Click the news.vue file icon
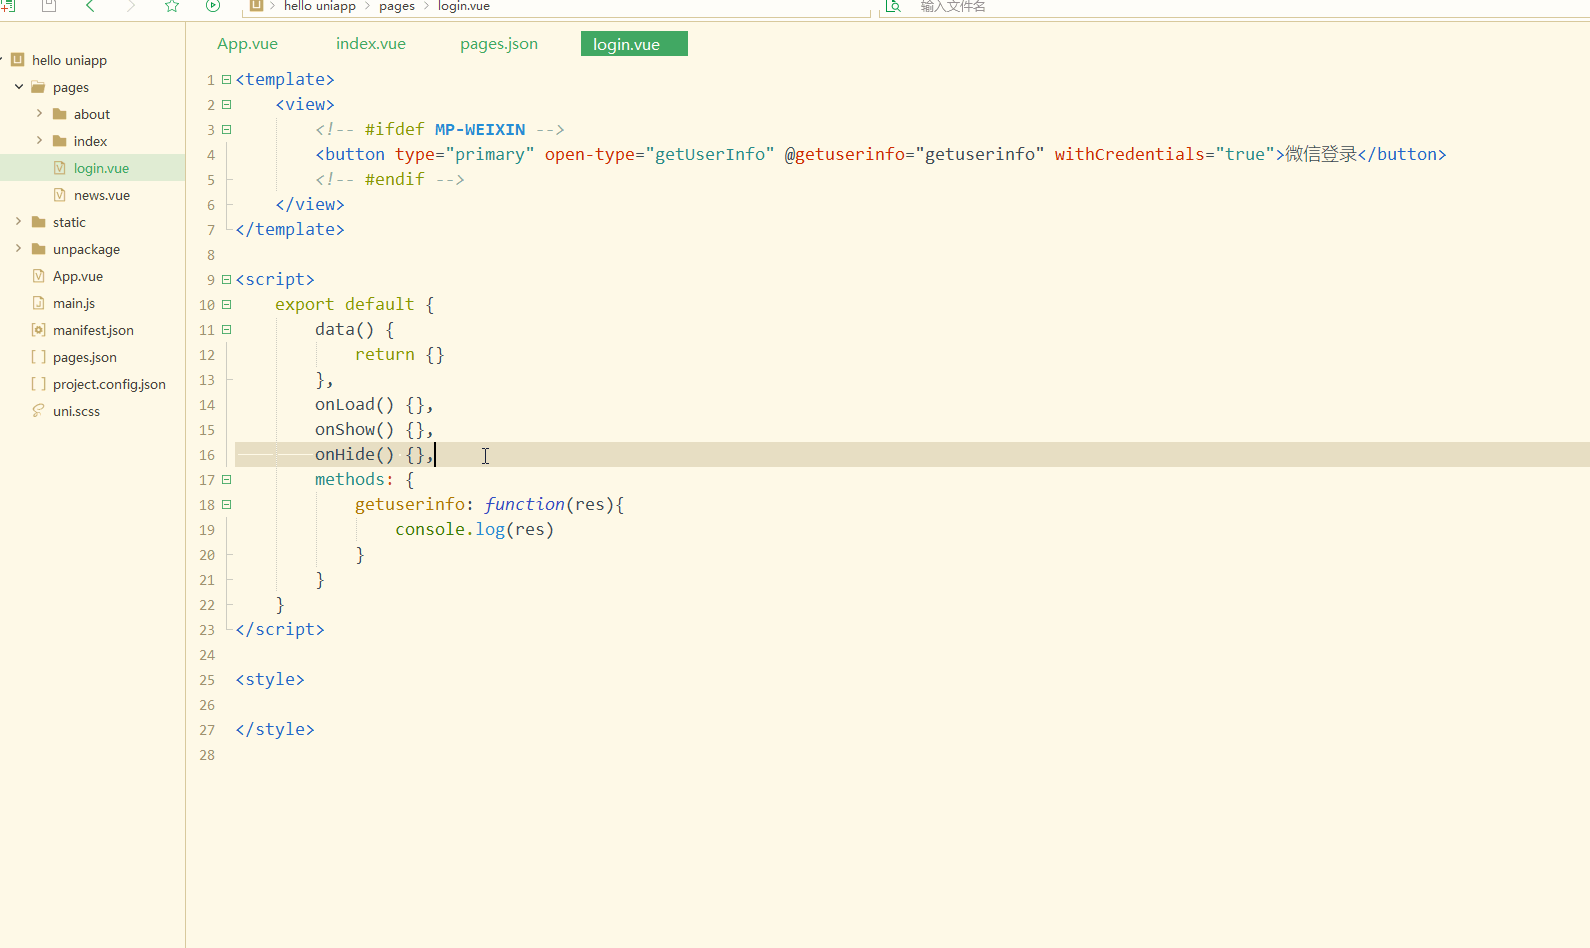Screen dimensions: 1590x948 pyautogui.click(x=59, y=195)
